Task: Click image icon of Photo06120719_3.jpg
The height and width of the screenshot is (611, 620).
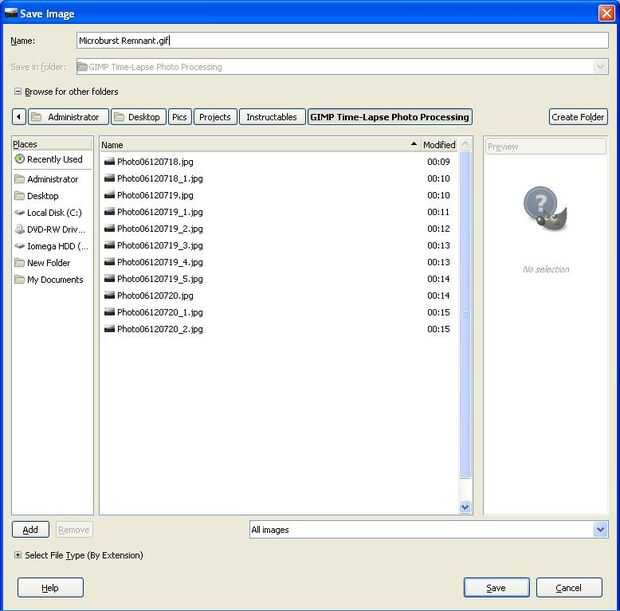Action: click(x=110, y=246)
